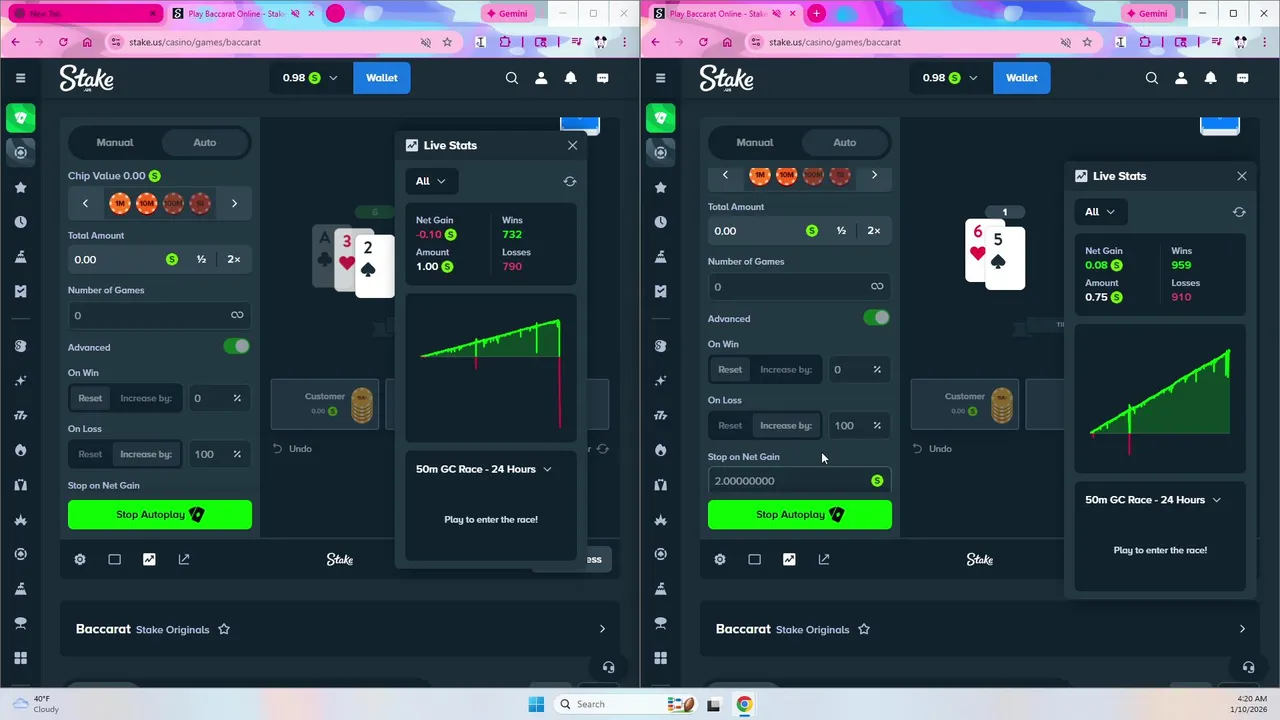Open sidebar recent clock in left window
Screen dimensions: 1280x720
click(20, 222)
